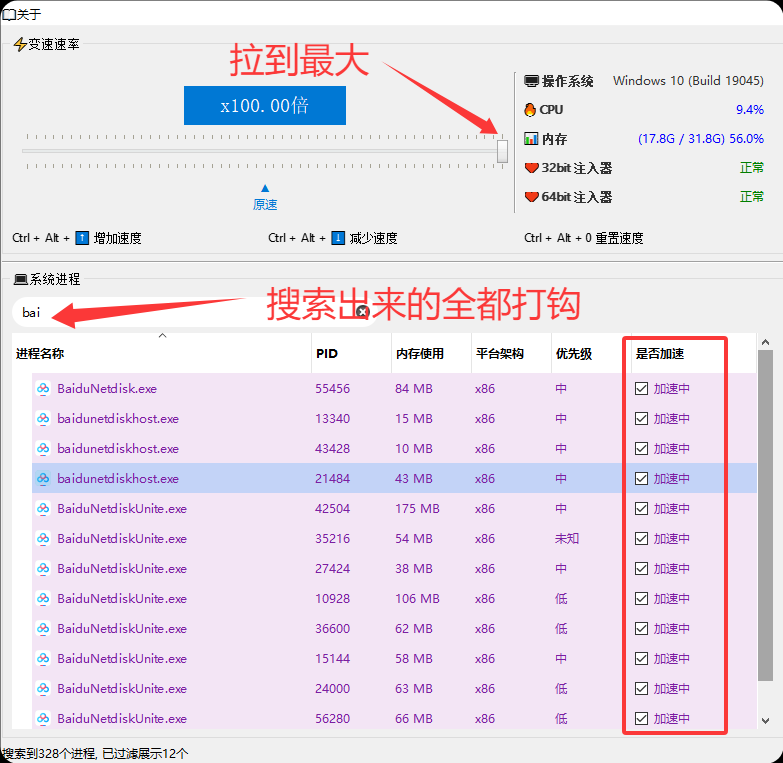The height and width of the screenshot is (763, 783).
Task: Click the scrollbar up arrow of process list
Action: (765, 342)
